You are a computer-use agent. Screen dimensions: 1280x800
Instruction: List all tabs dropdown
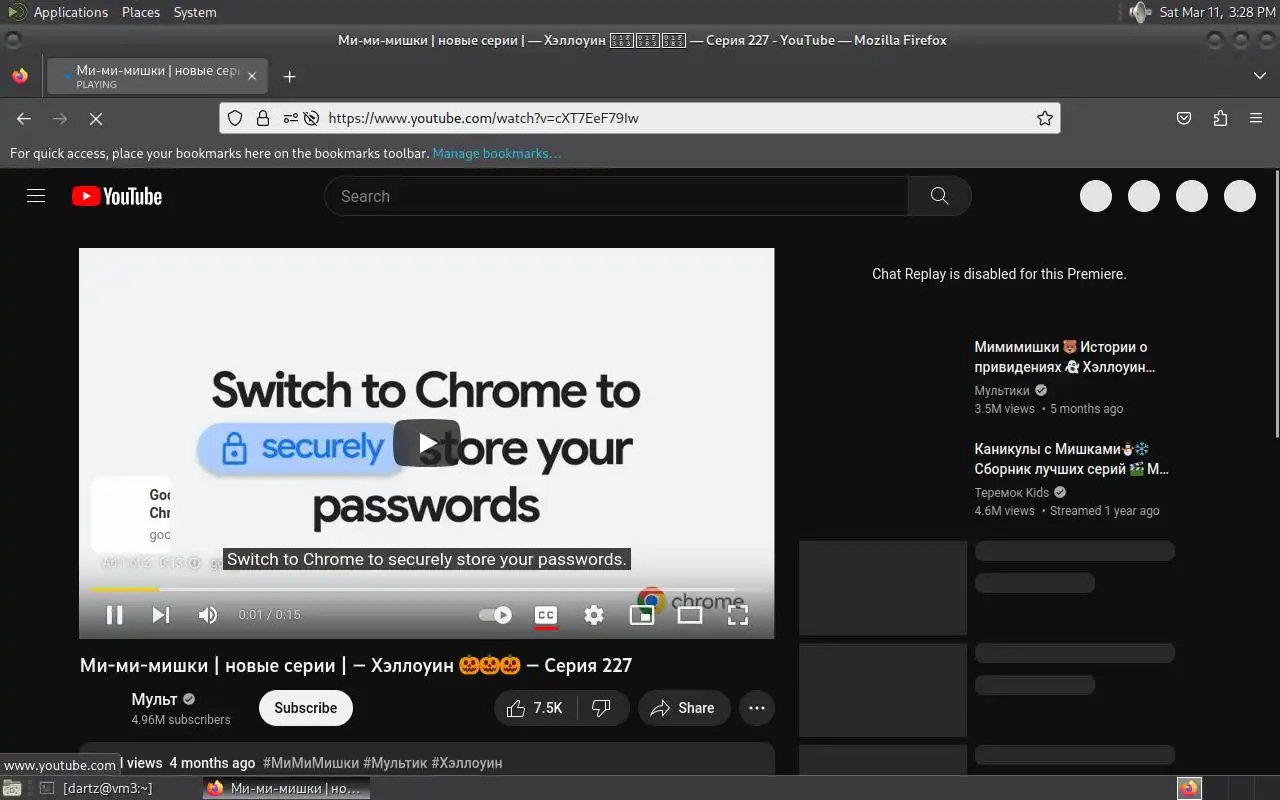(1259, 76)
